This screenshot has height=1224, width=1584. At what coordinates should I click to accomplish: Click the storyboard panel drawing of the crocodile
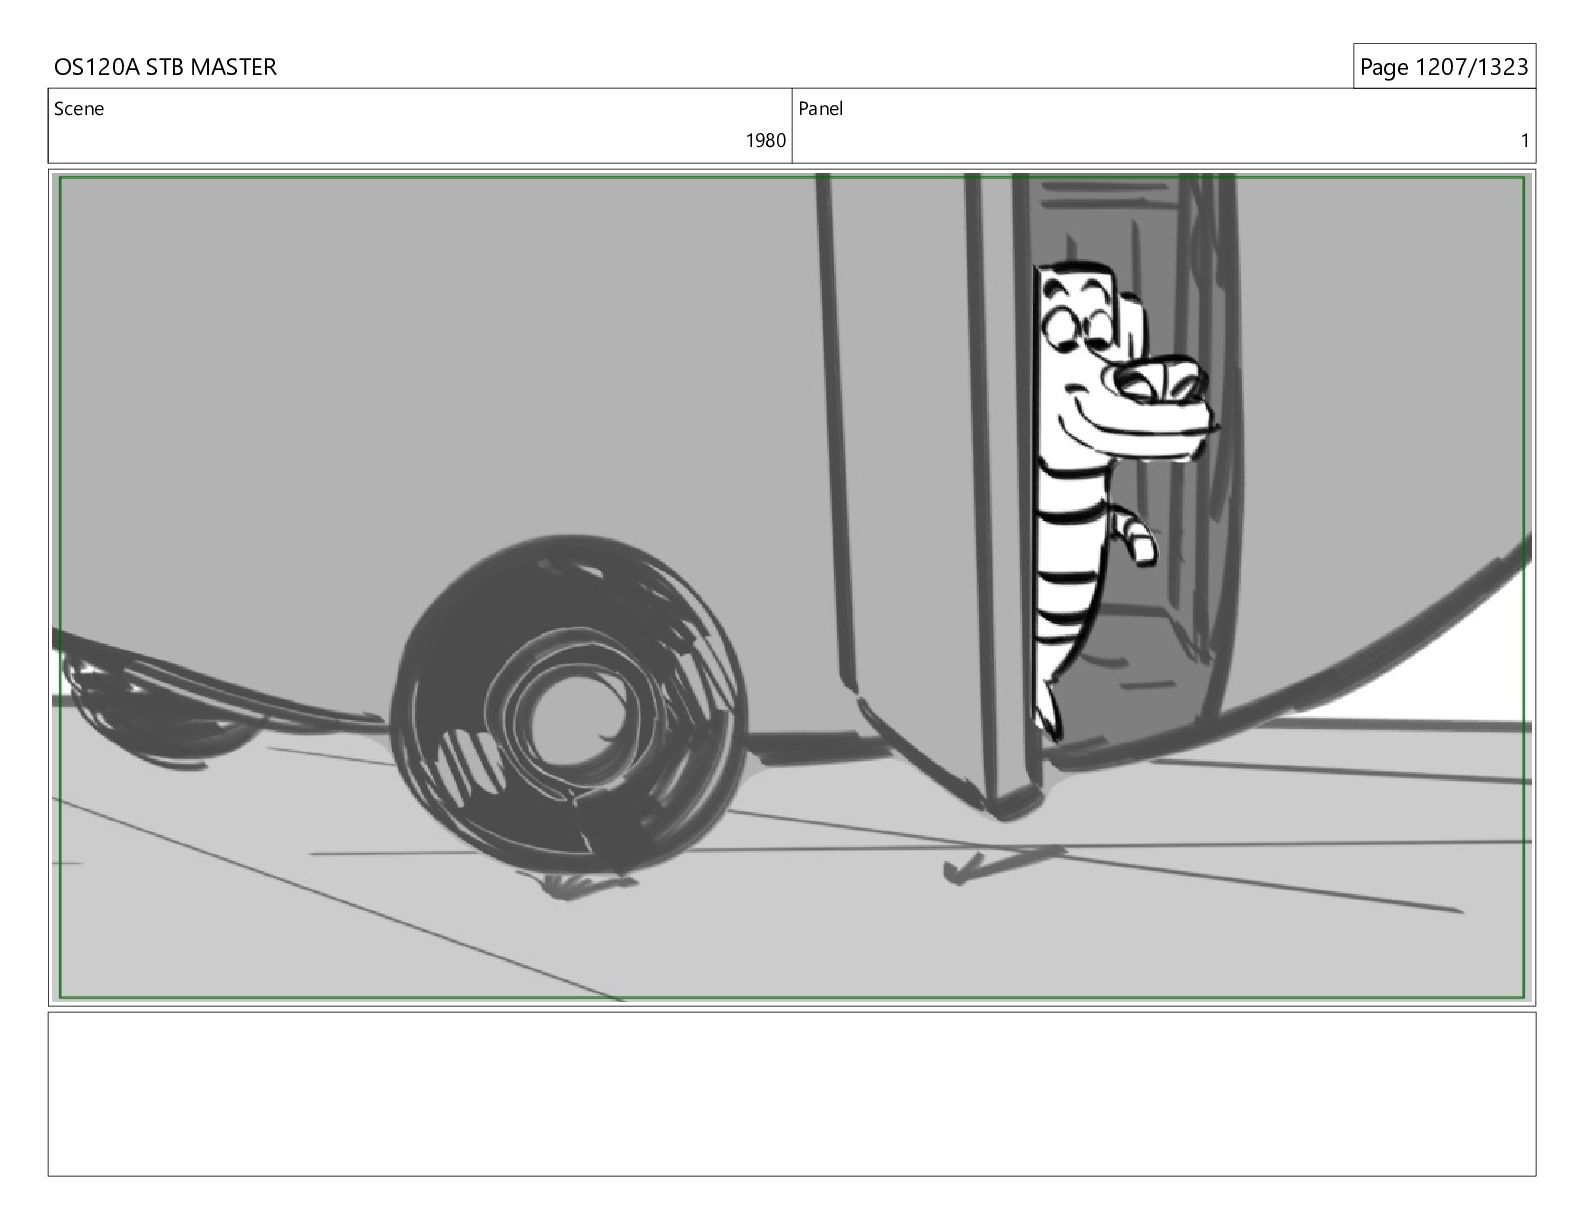[x=792, y=587]
